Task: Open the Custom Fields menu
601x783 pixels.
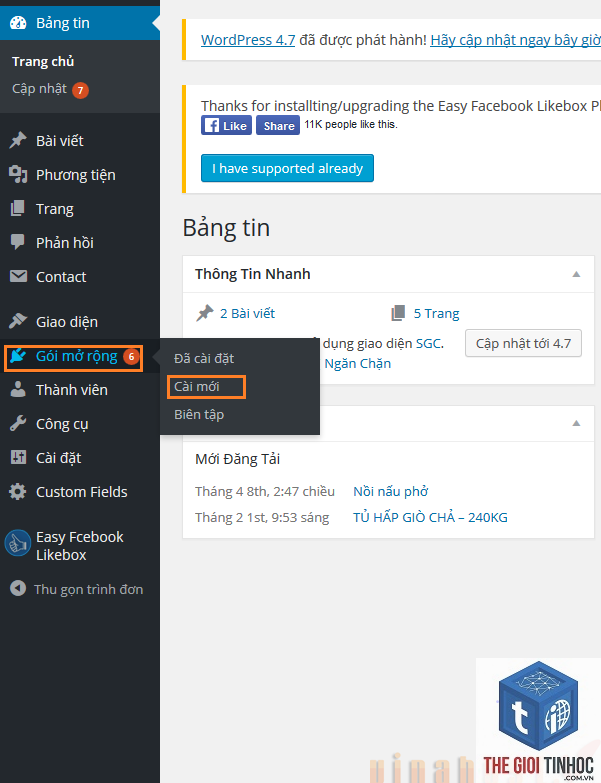Action: [80, 491]
